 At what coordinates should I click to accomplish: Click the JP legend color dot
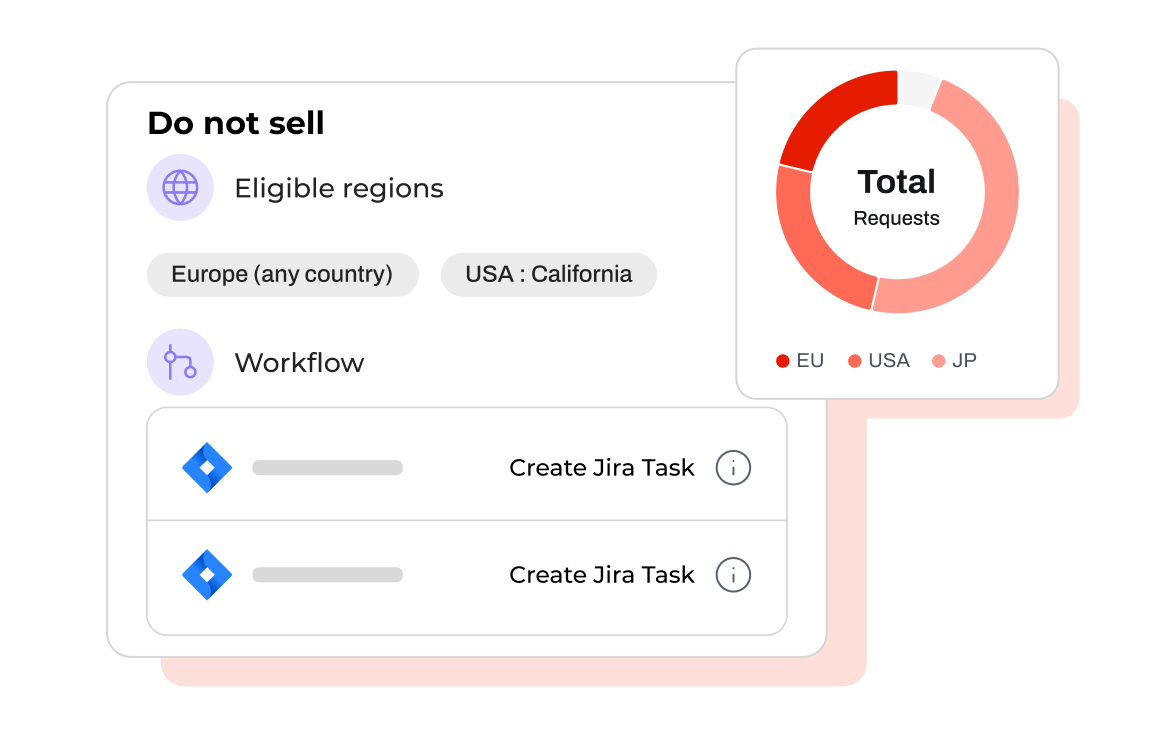tap(938, 361)
